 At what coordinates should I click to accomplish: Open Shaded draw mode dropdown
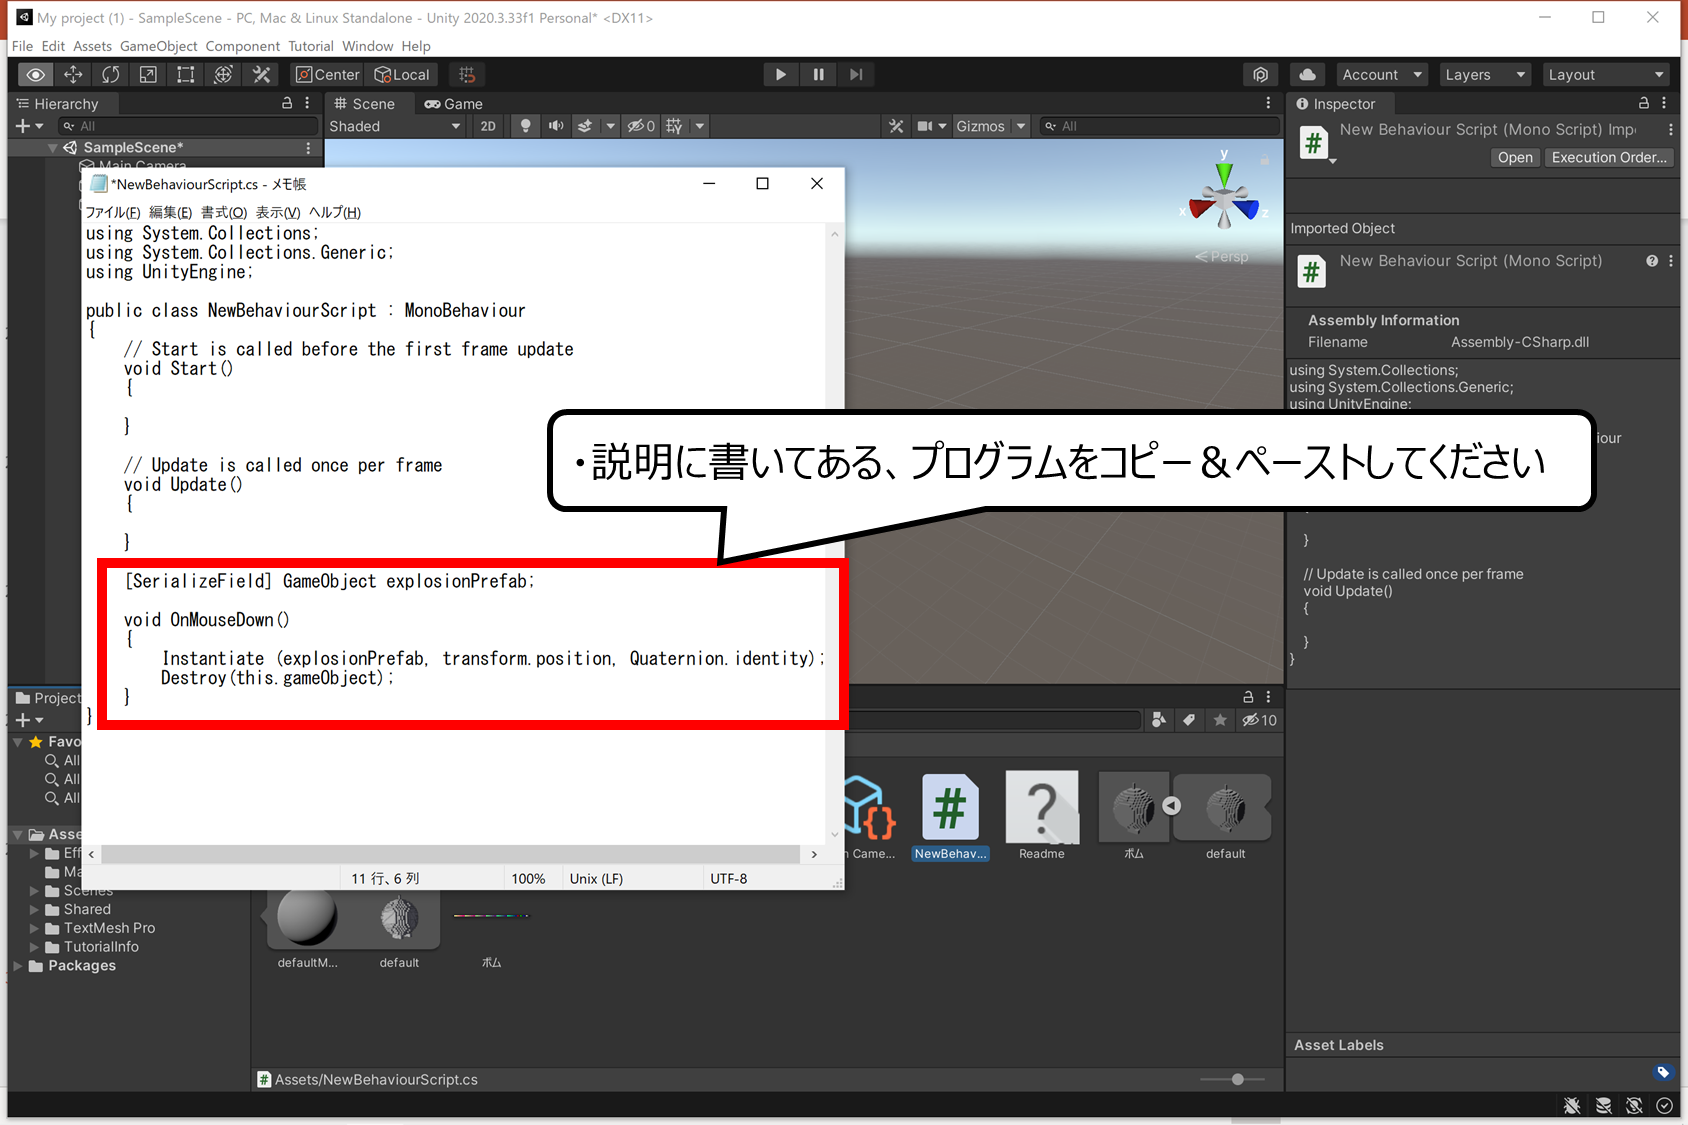coord(395,126)
